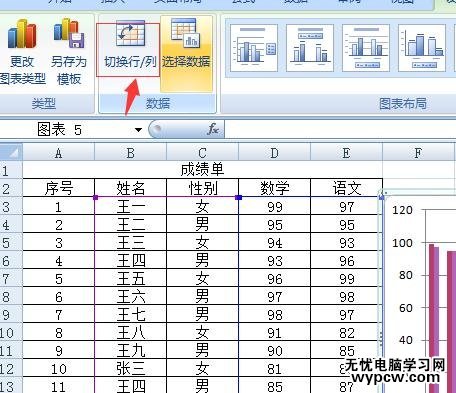Choose third chart layout thumbnail in the gallery
The image size is (456, 393).
pyautogui.click(x=366, y=48)
